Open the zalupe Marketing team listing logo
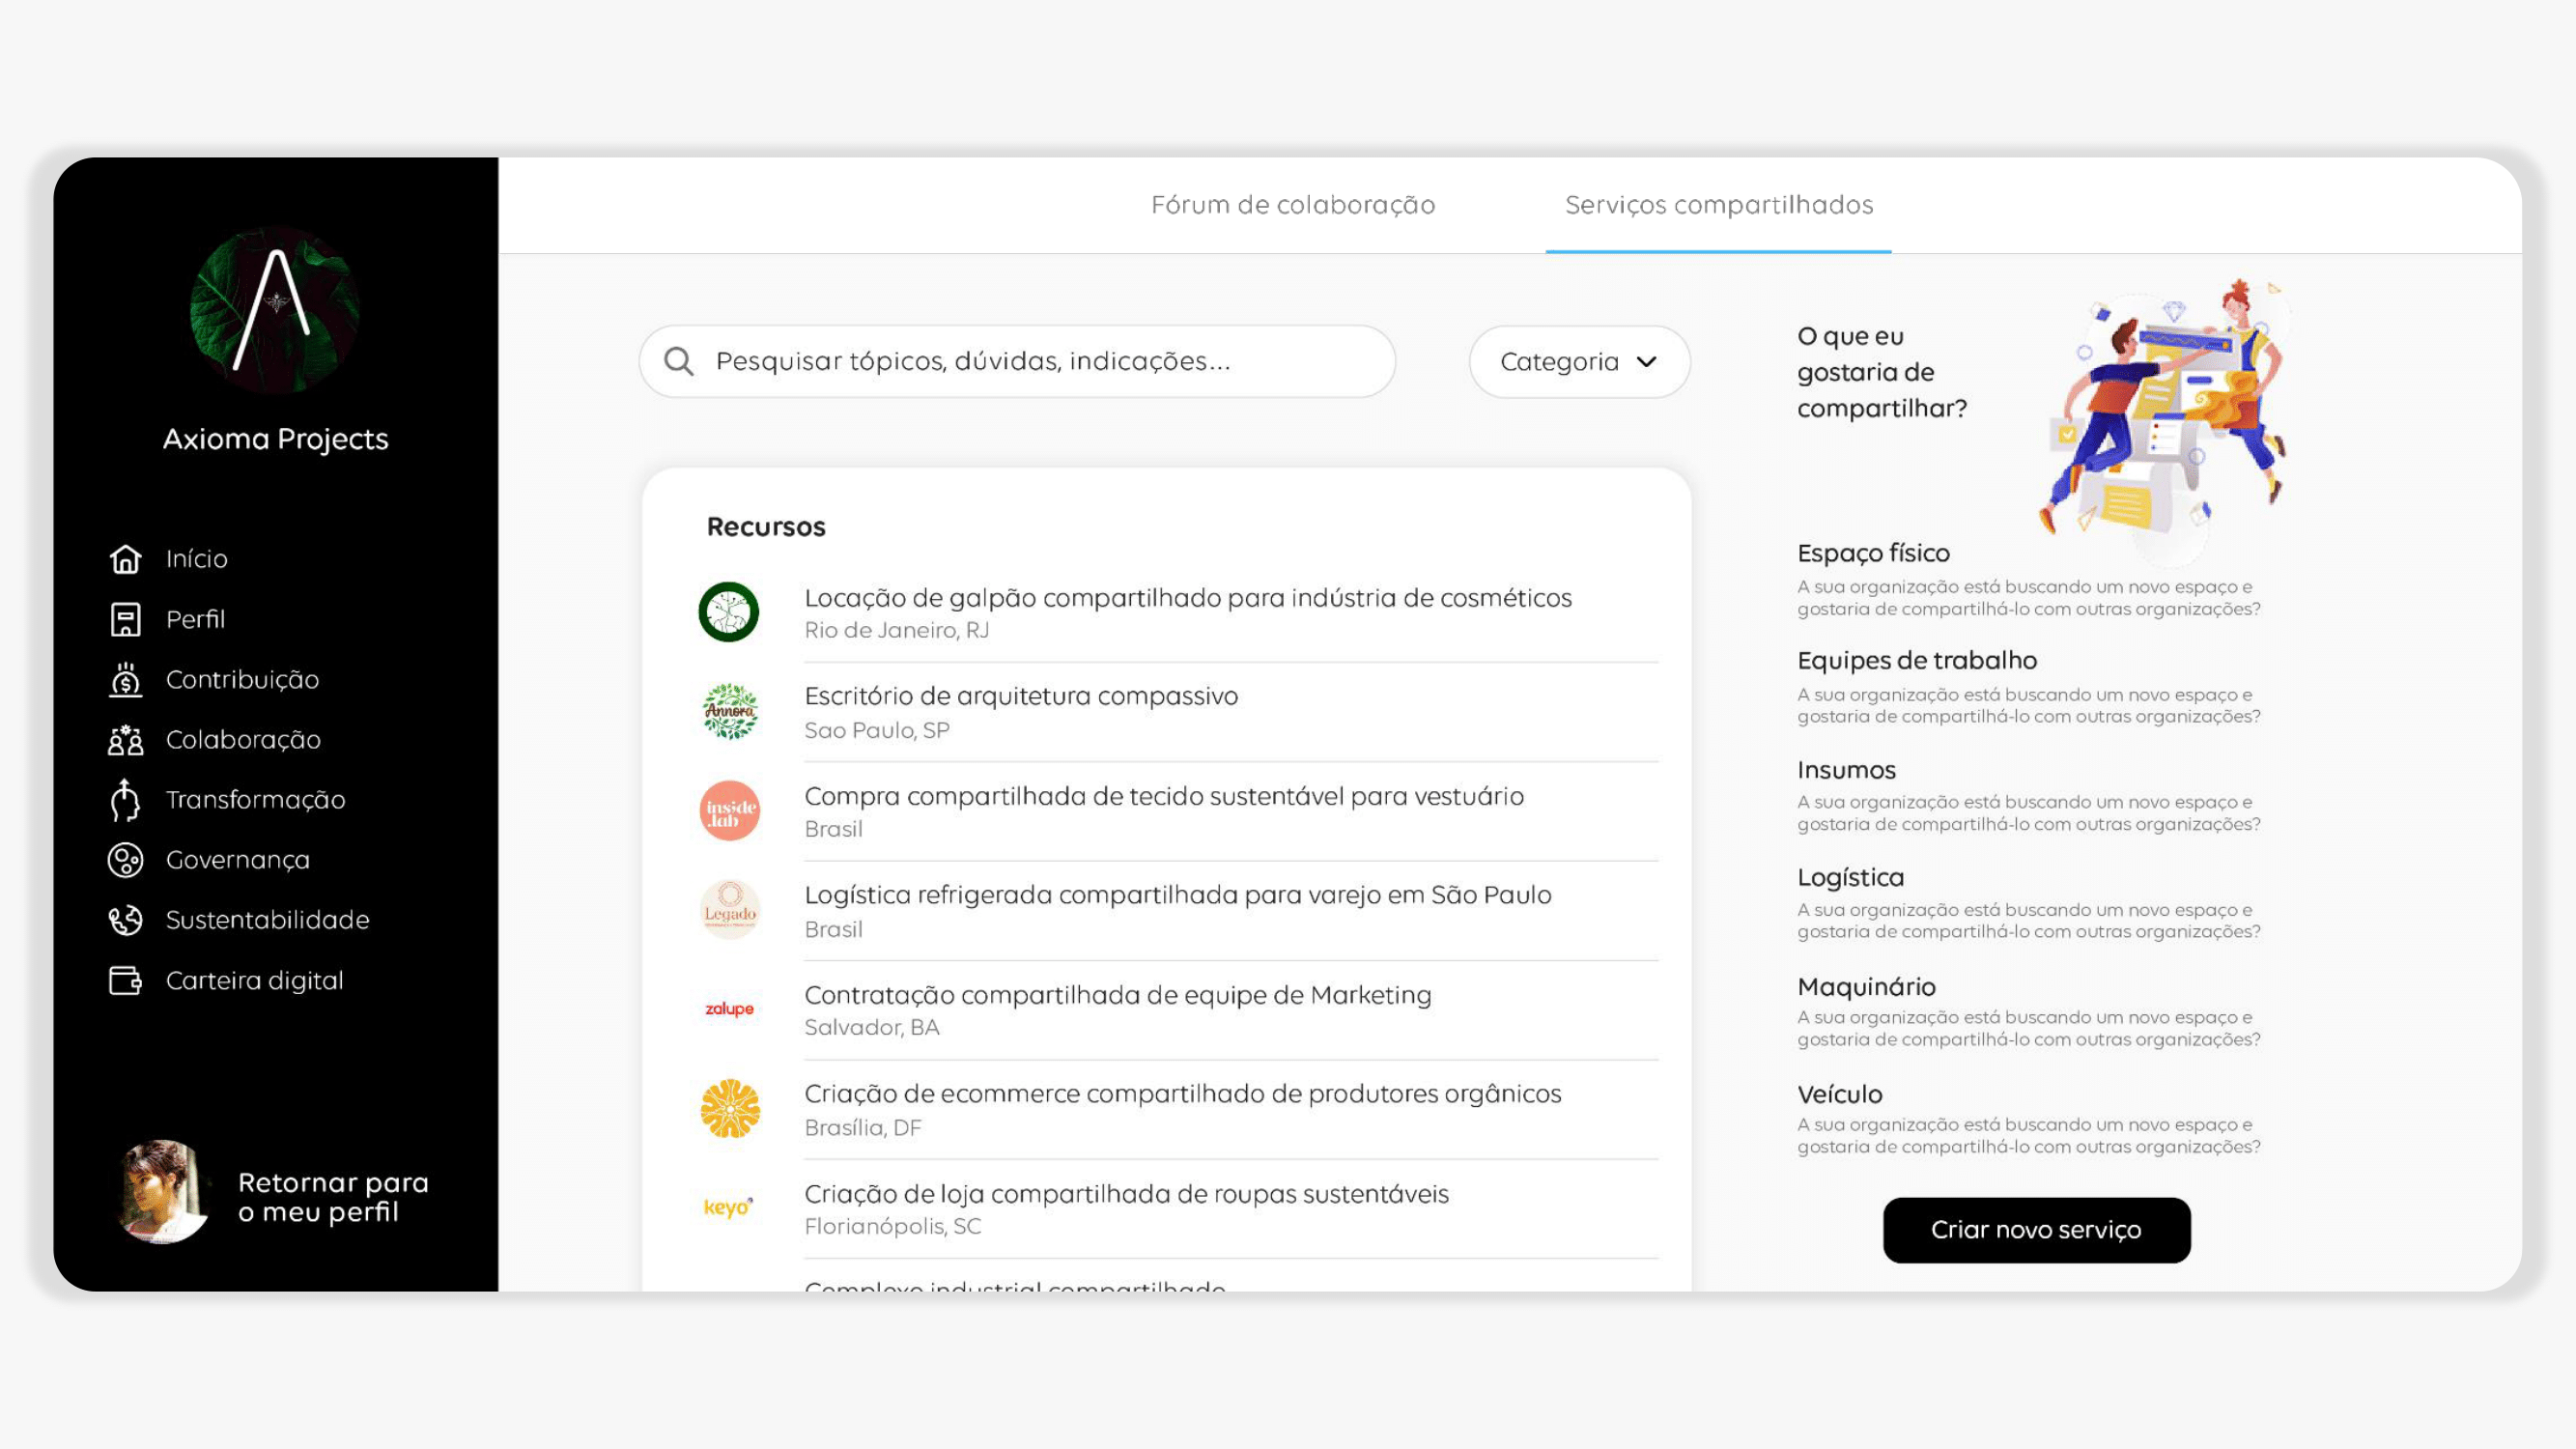2576x1449 pixels. 729,1009
